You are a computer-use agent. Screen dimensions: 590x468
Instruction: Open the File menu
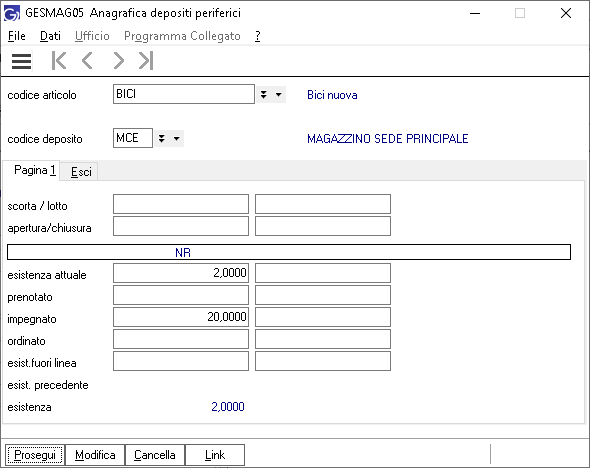[x=17, y=36]
